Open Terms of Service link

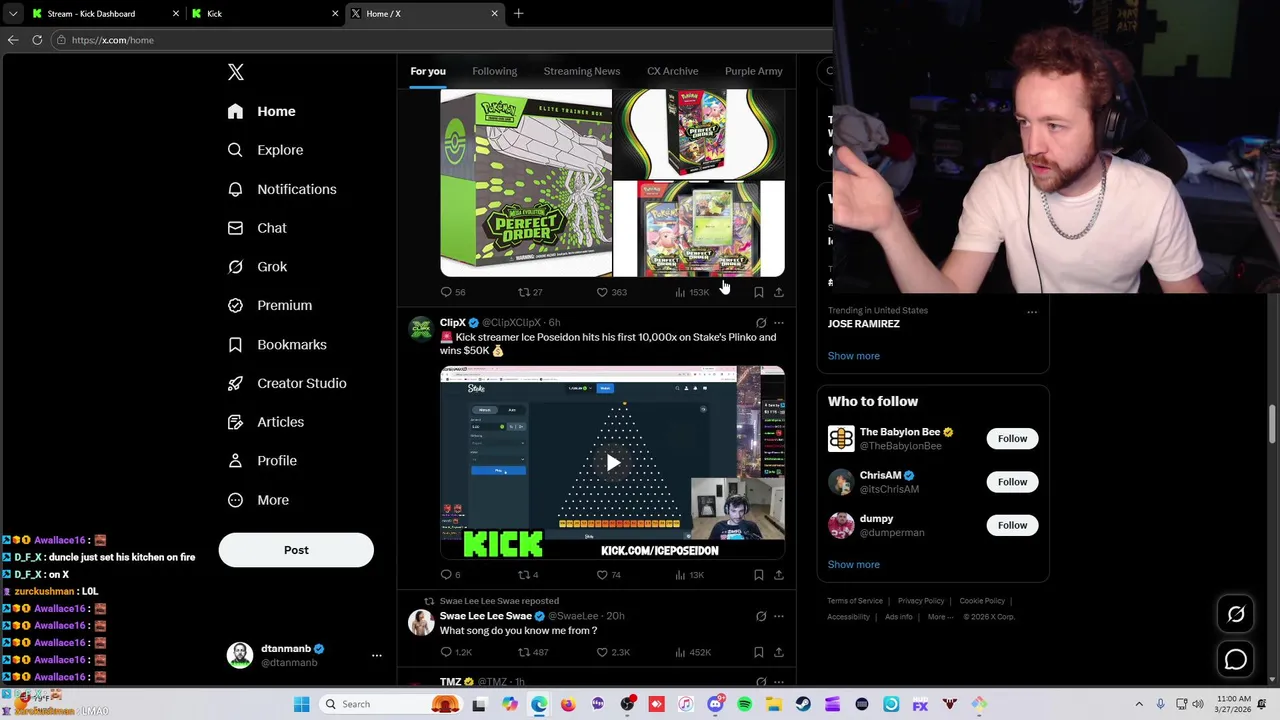point(855,601)
